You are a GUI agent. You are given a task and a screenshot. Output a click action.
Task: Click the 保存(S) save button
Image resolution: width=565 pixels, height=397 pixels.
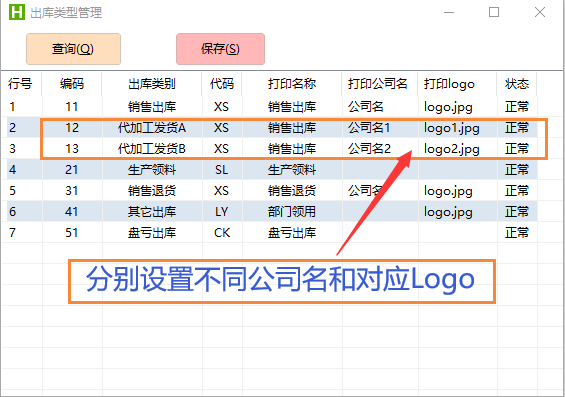click(220, 49)
